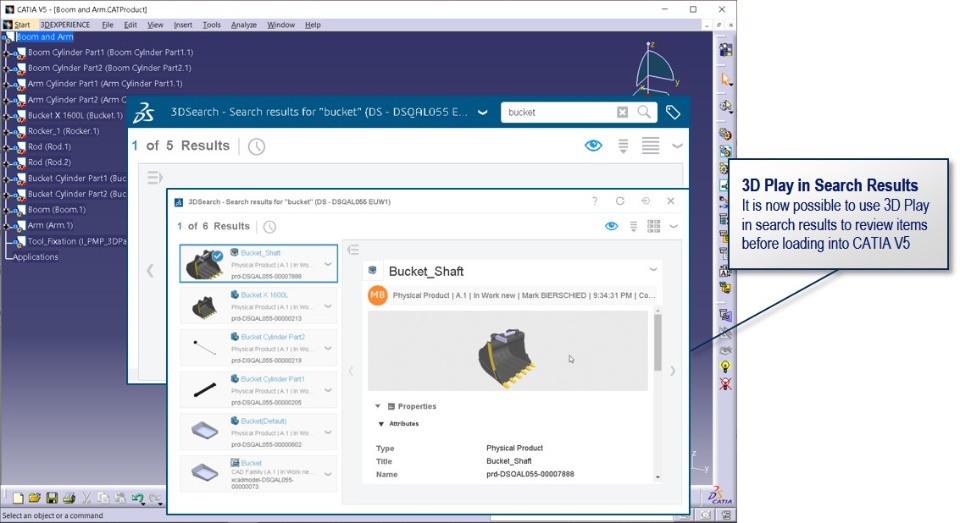Open the chevron beside Bucket_Shaft detail title

pos(653,269)
